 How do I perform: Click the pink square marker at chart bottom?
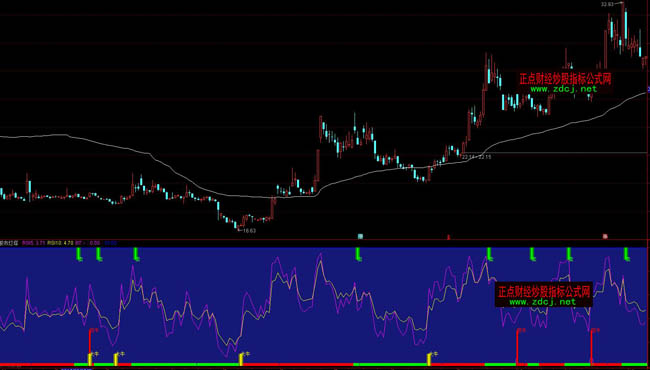tap(605, 237)
